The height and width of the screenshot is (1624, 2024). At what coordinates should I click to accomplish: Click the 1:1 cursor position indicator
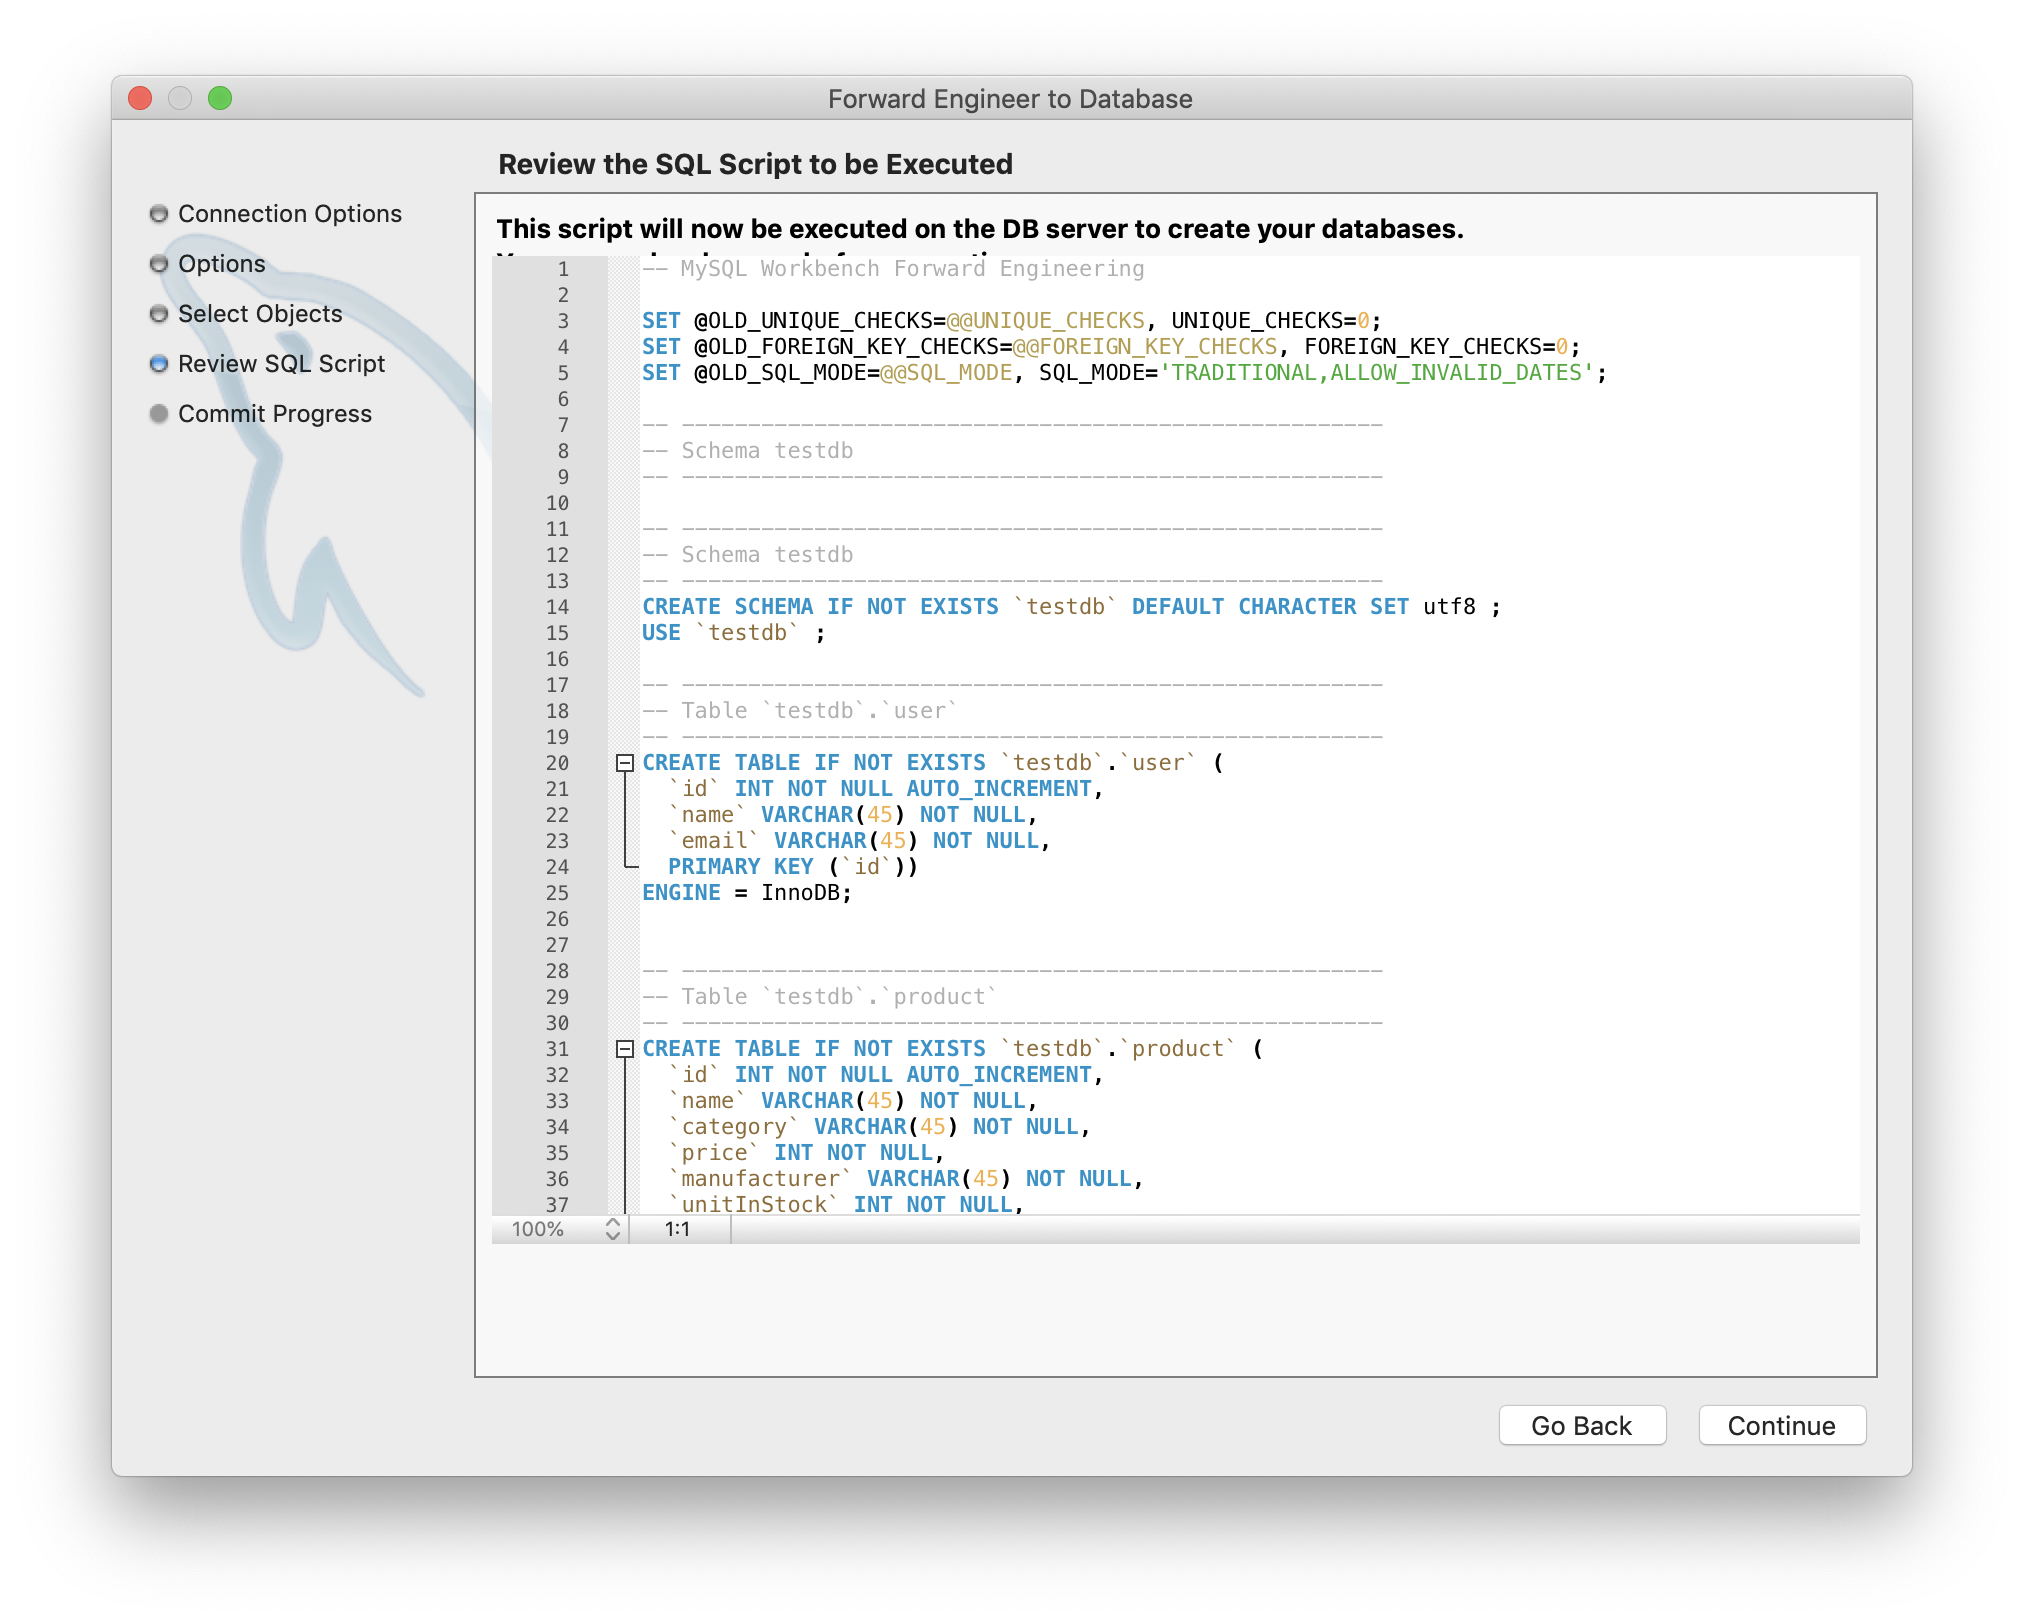coord(677,1229)
